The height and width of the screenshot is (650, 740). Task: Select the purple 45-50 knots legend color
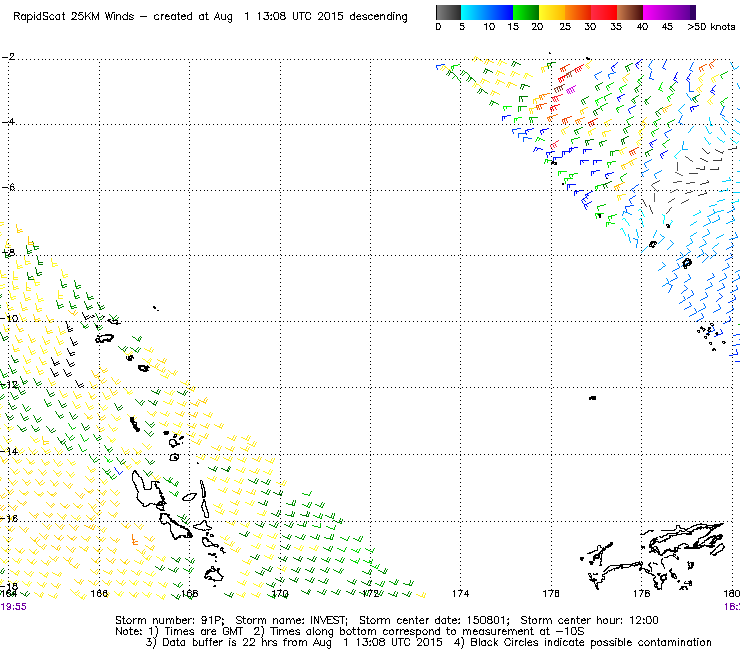(x=682, y=12)
